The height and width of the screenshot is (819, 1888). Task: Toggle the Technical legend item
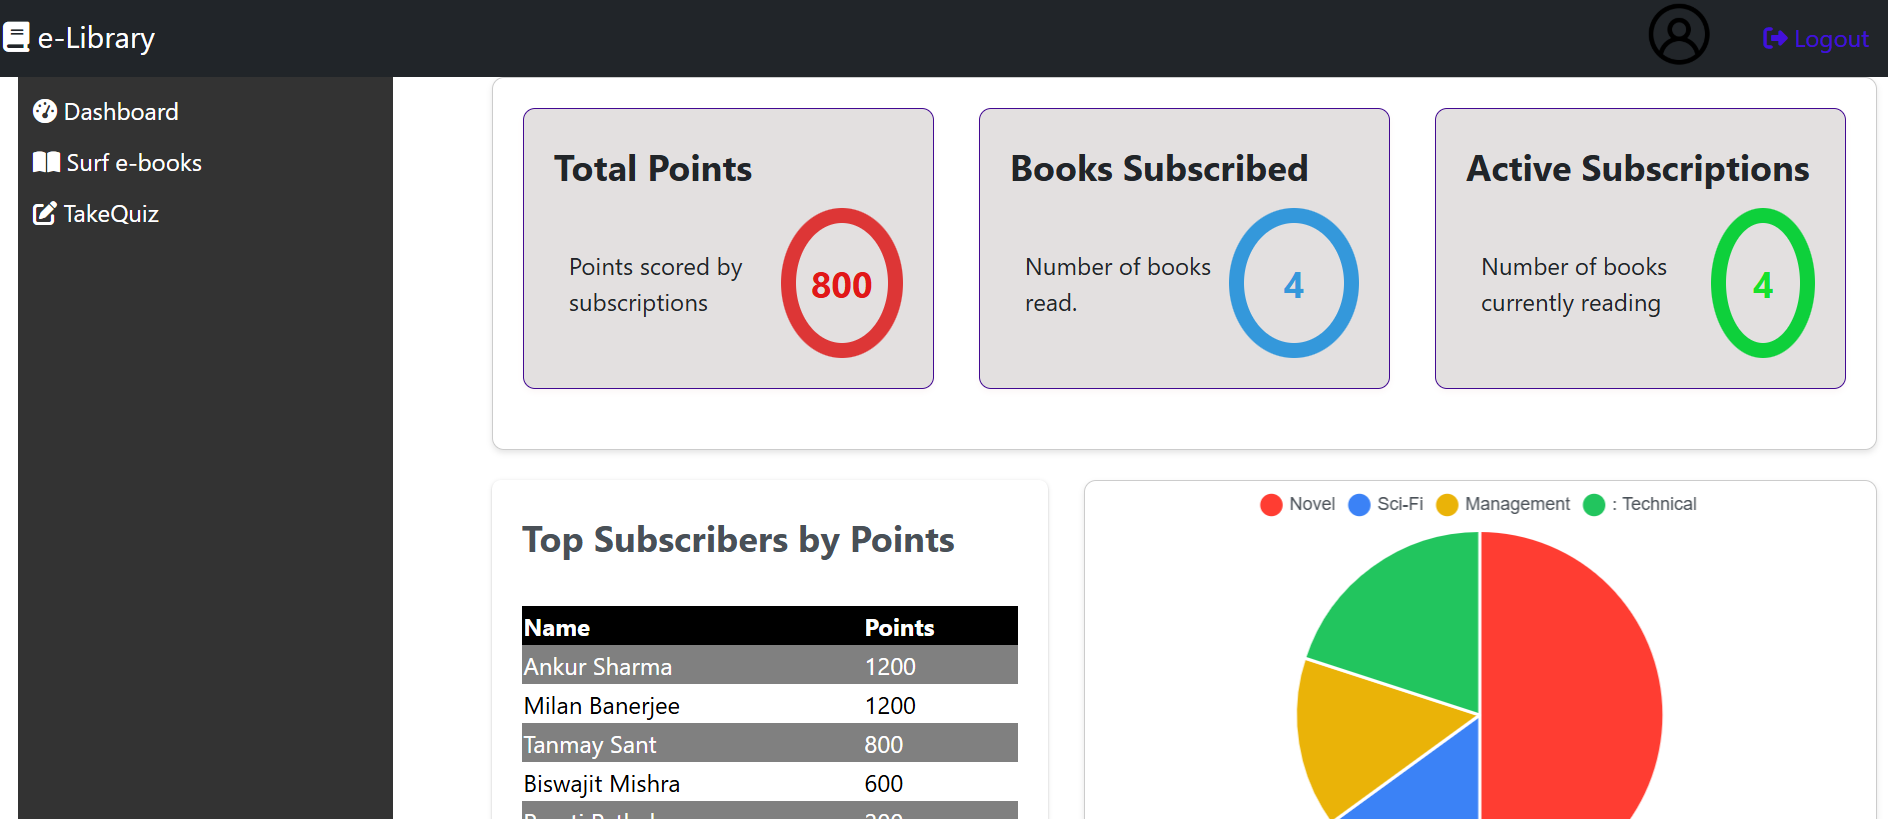pyautogui.click(x=1640, y=504)
